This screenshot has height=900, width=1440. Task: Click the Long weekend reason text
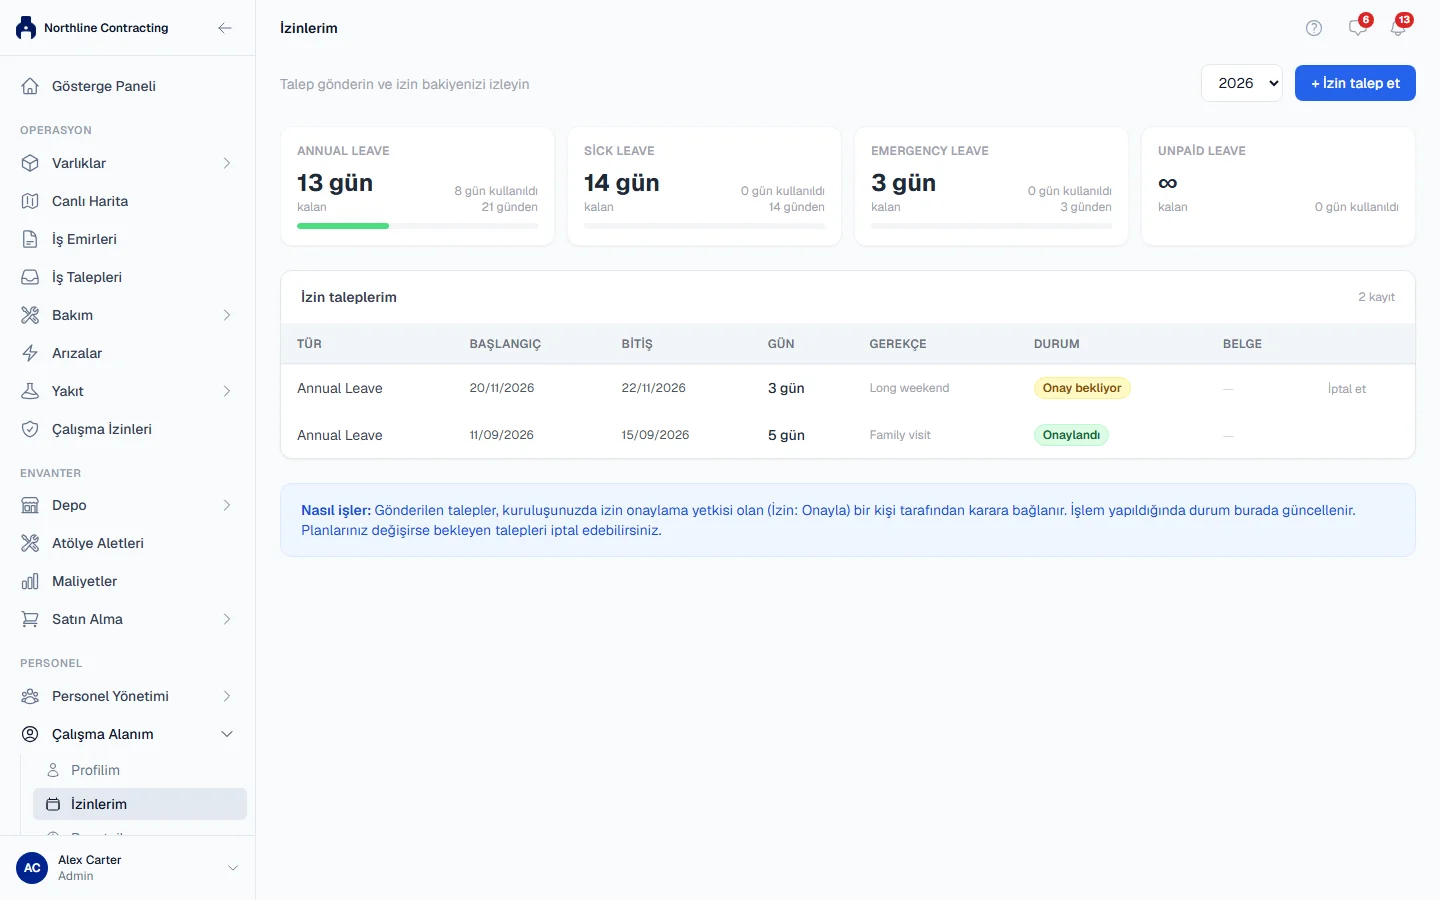[x=910, y=388]
